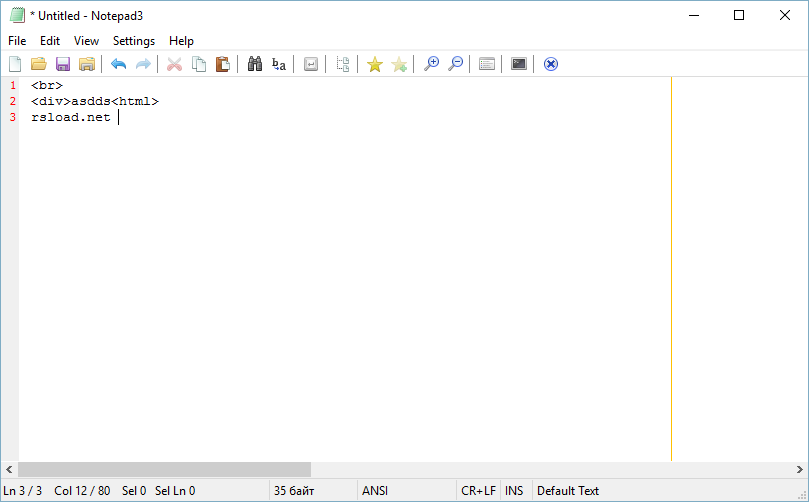
Task: Open favorites with the yellow star
Action: pos(375,64)
